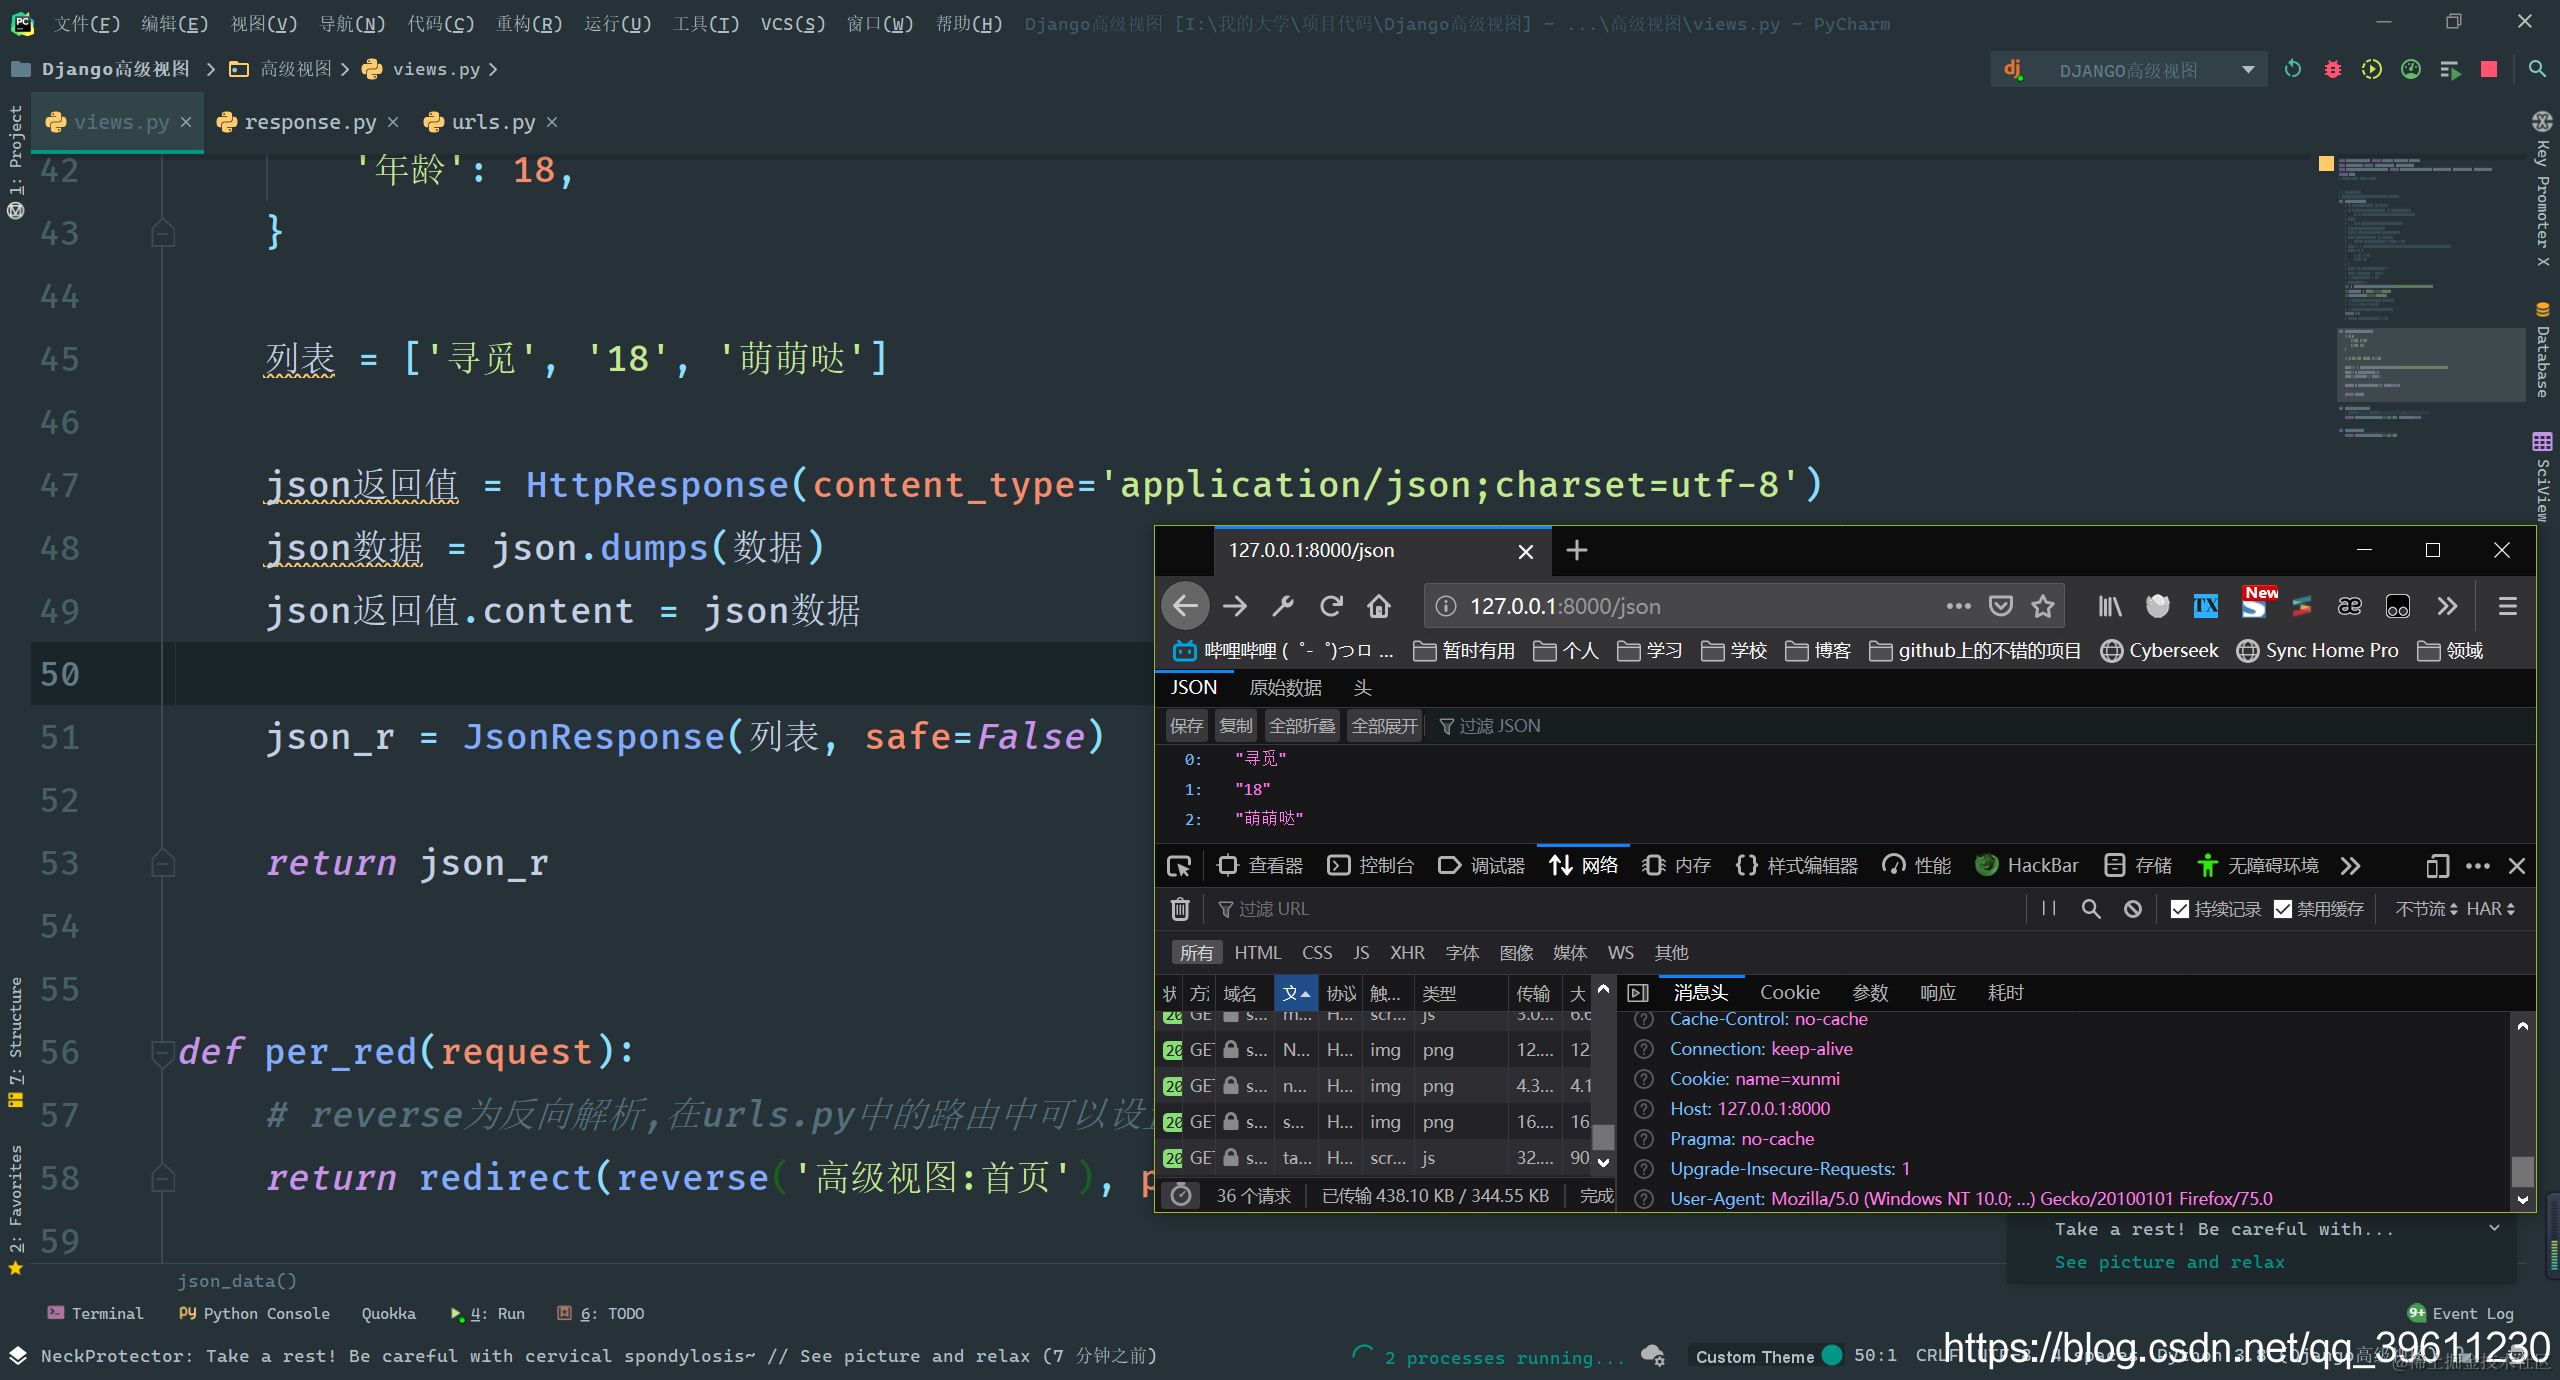The width and height of the screenshot is (2560, 1380).
Task: Close the views.py editor tab
Action: pyautogui.click(x=186, y=122)
